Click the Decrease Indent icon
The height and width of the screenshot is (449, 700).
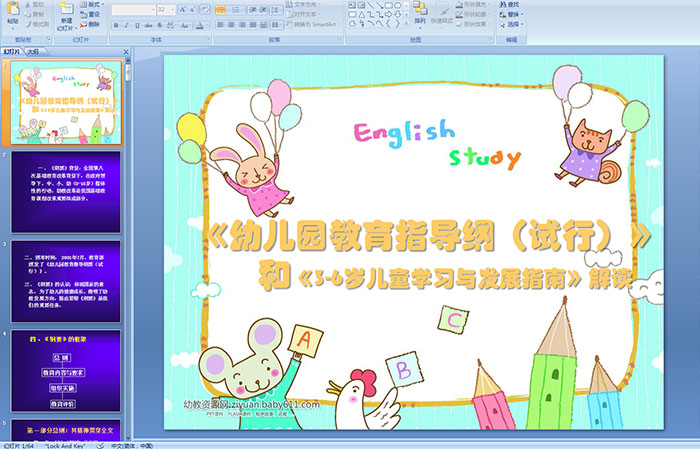point(253,9)
